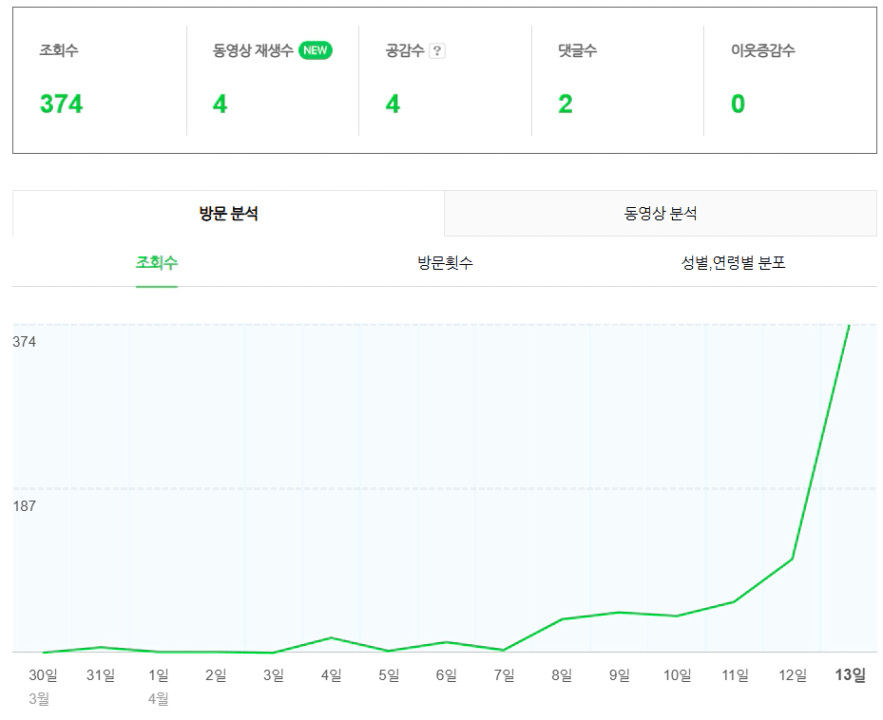Click the 공감수 stat value 4
The height and width of the screenshot is (720, 883).
(393, 104)
